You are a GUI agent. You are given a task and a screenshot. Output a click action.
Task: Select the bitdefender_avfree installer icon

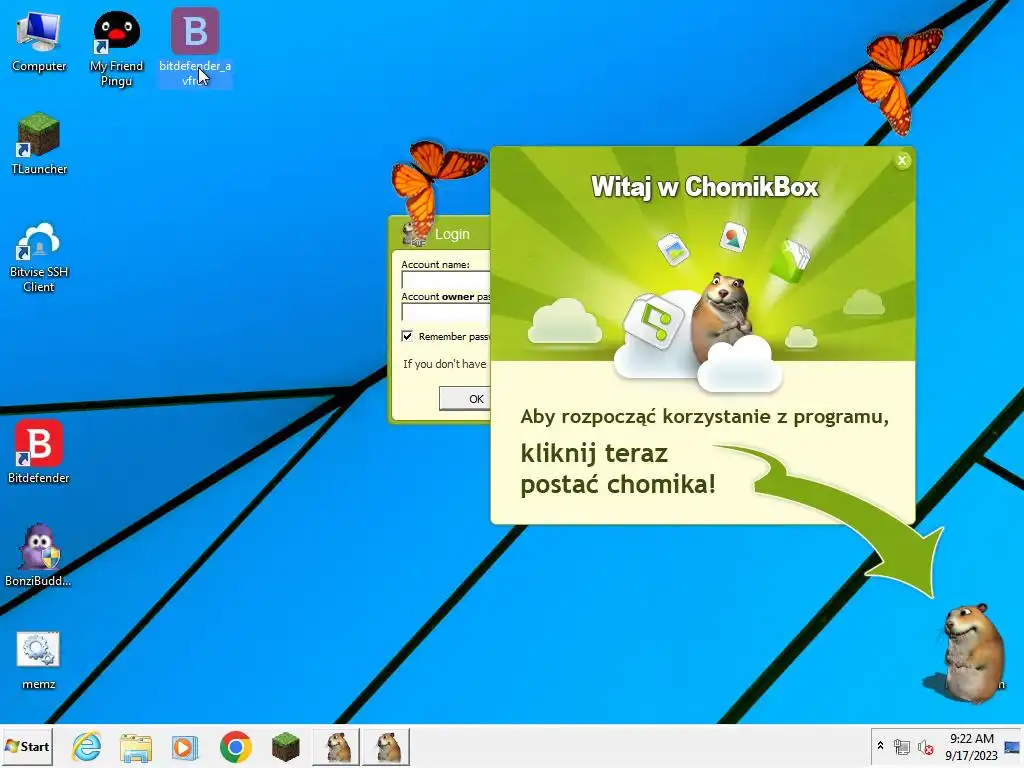click(195, 47)
